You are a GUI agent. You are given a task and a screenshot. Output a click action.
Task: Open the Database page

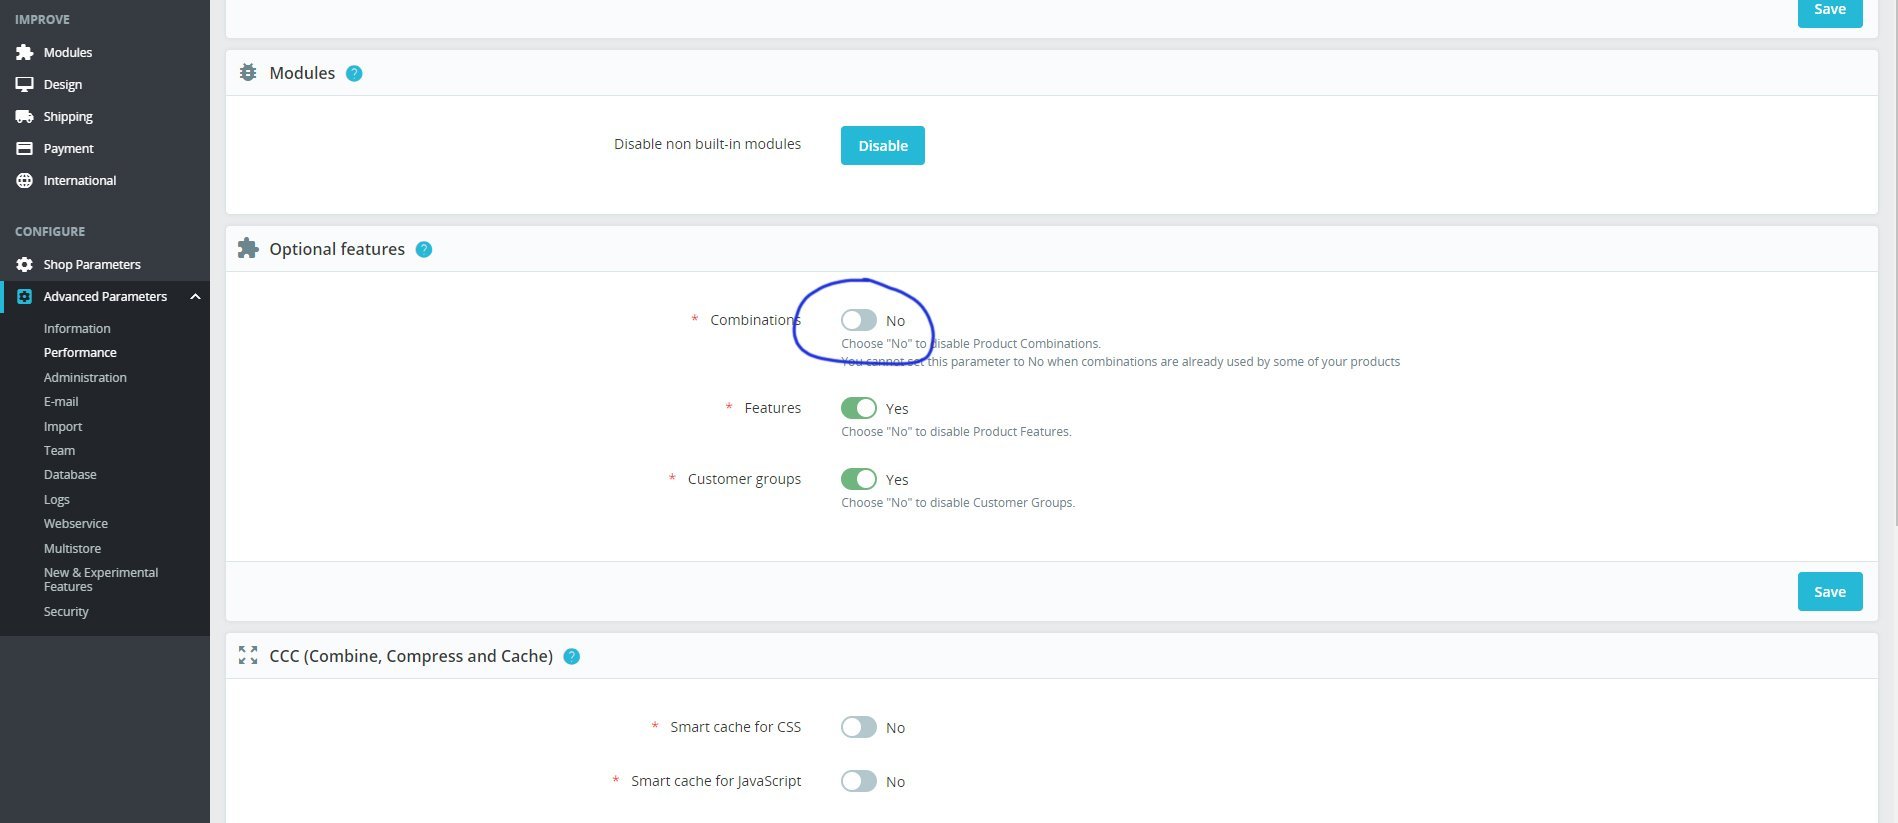(x=70, y=474)
